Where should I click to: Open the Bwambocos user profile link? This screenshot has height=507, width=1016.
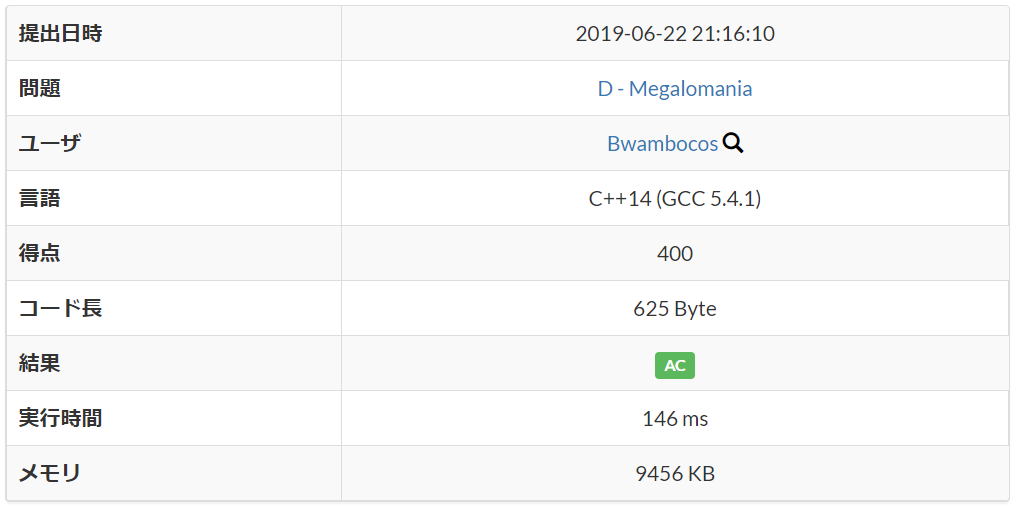(x=662, y=144)
